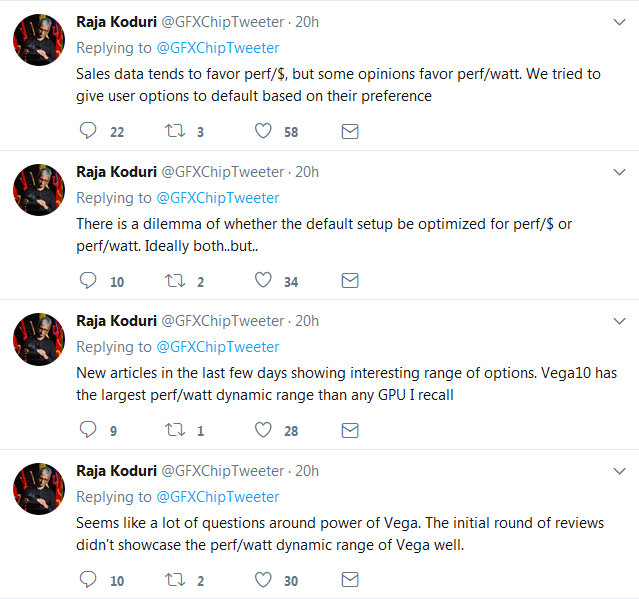639x599 pixels.
Task: Open the @GFXChipTweeter reply link in the last tweet
Action: (217, 497)
